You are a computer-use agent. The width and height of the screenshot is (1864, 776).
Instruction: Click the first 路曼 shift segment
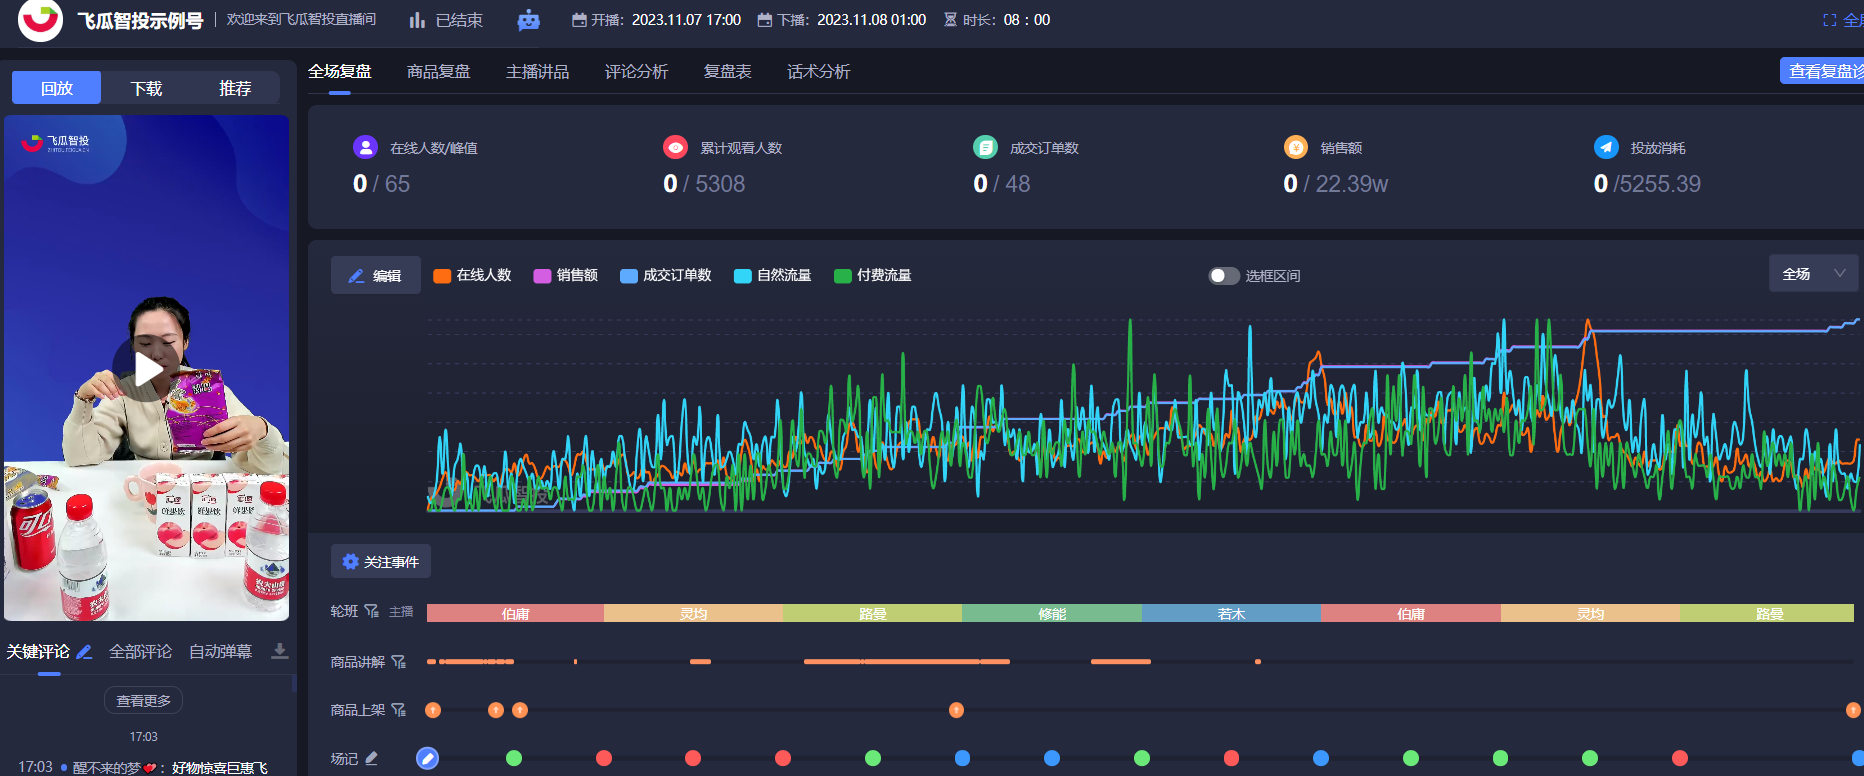coord(872,613)
